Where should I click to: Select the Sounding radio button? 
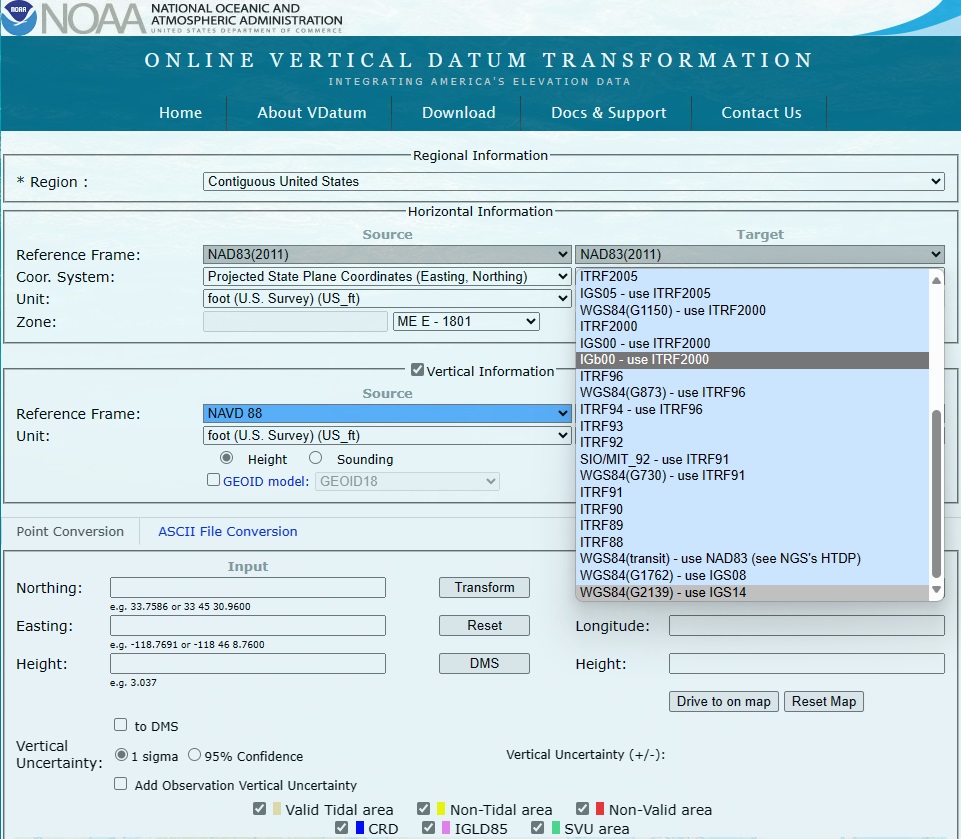(316, 458)
